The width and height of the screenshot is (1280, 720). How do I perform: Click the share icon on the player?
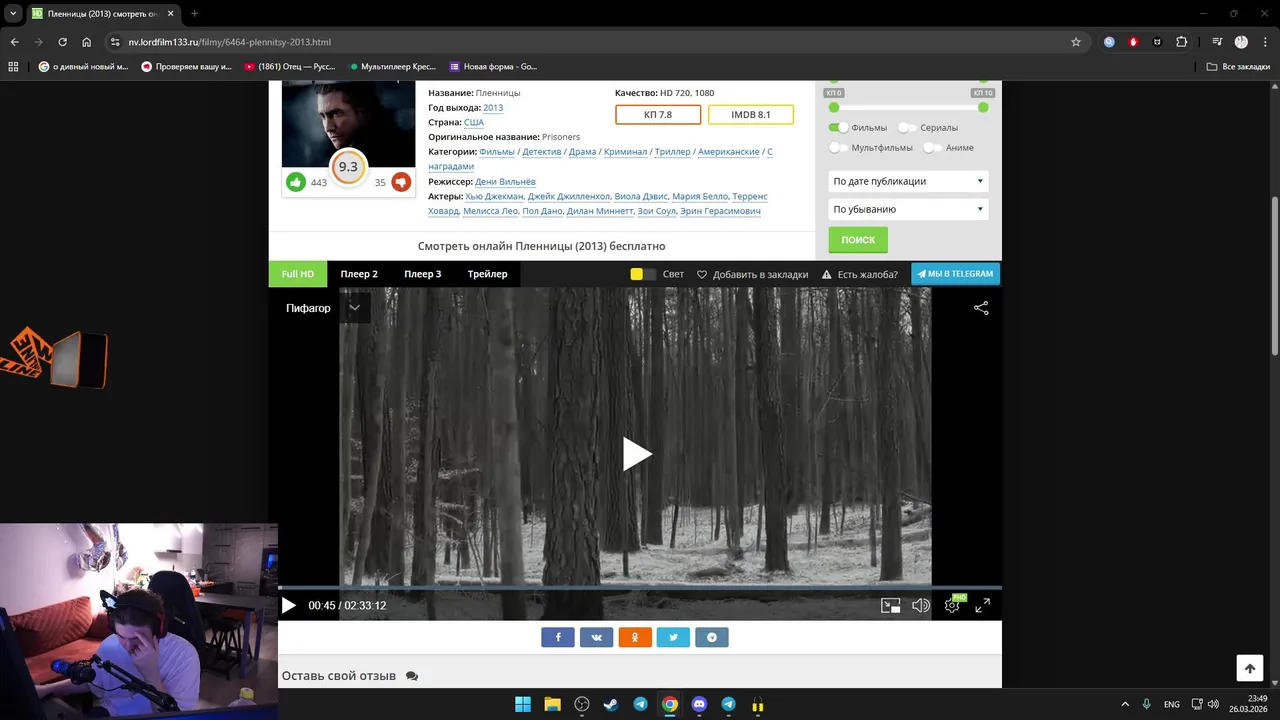(x=981, y=308)
